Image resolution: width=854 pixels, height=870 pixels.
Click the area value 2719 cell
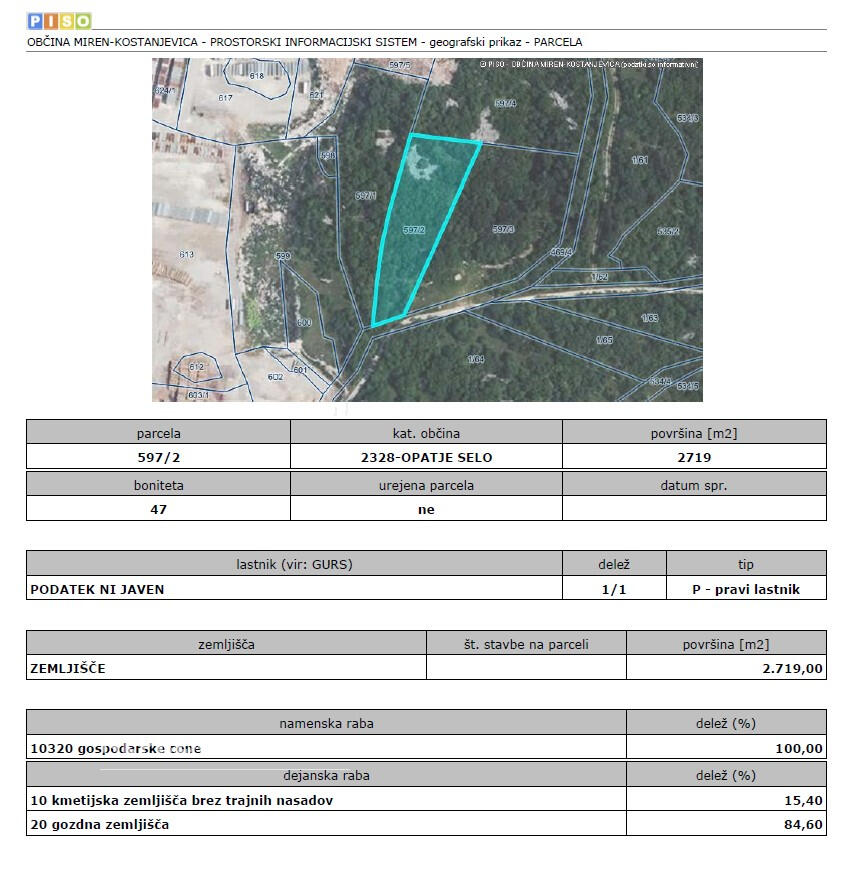click(694, 457)
